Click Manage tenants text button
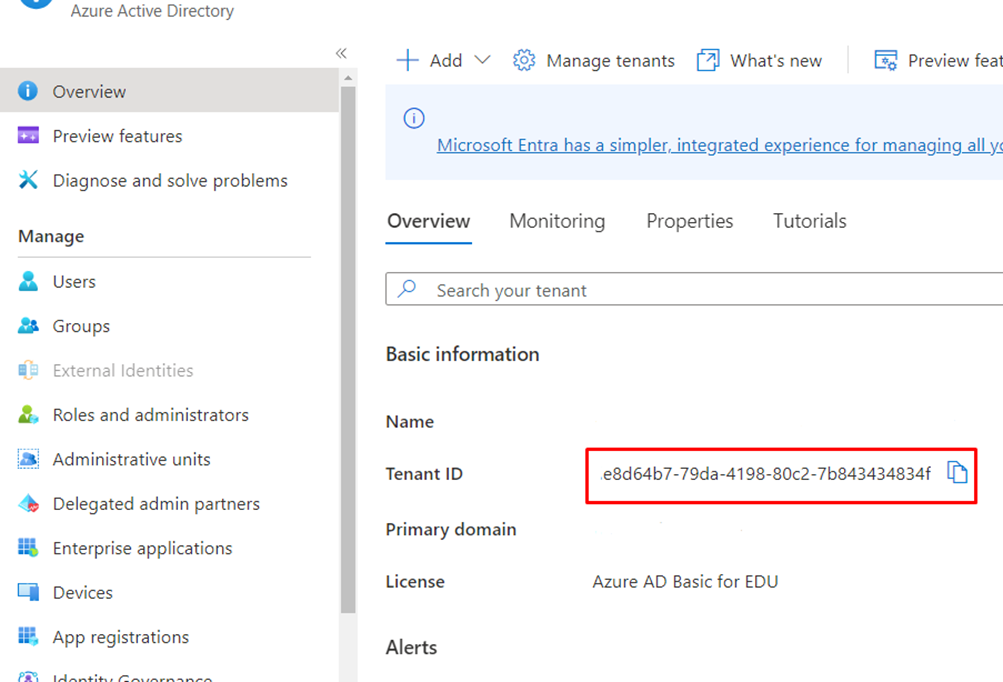The width and height of the screenshot is (1003, 682). [610, 60]
